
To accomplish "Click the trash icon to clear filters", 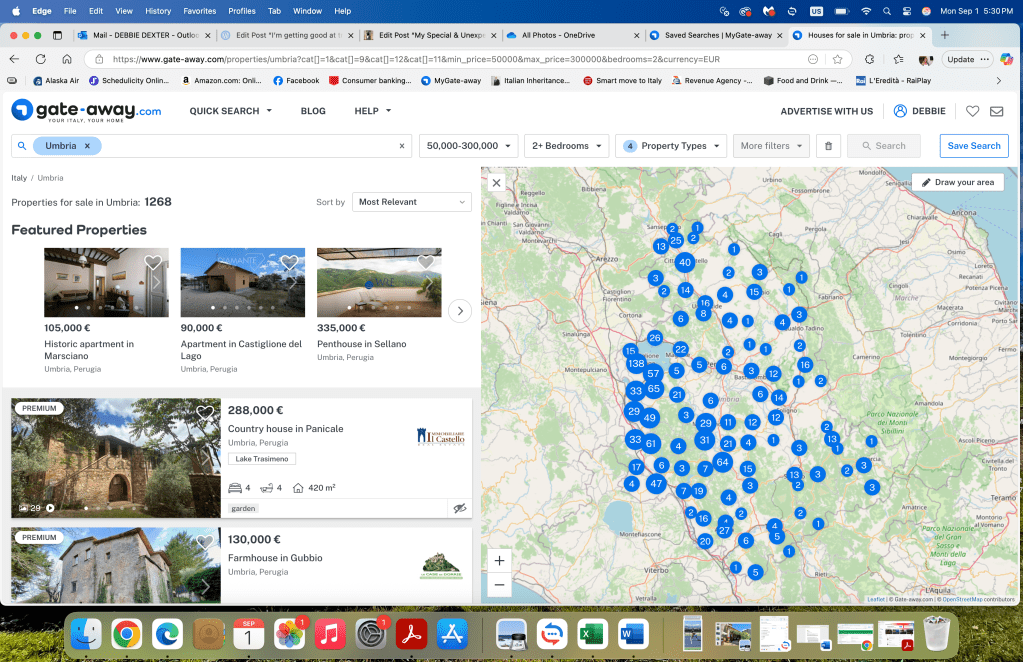I will tap(828, 146).
